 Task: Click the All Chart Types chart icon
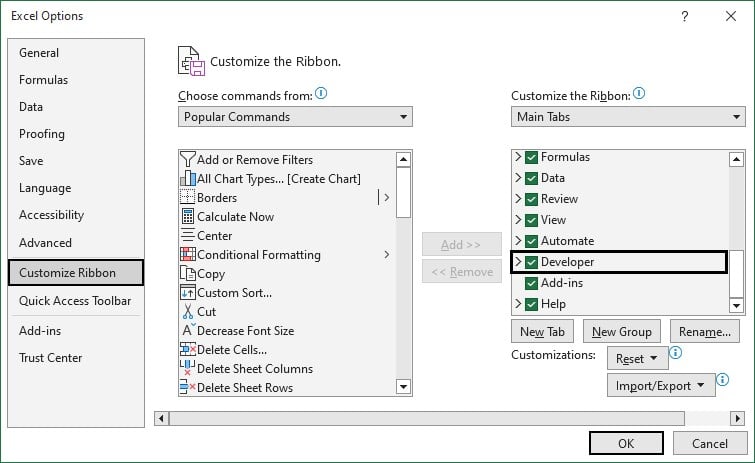click(x=187, y=179)
